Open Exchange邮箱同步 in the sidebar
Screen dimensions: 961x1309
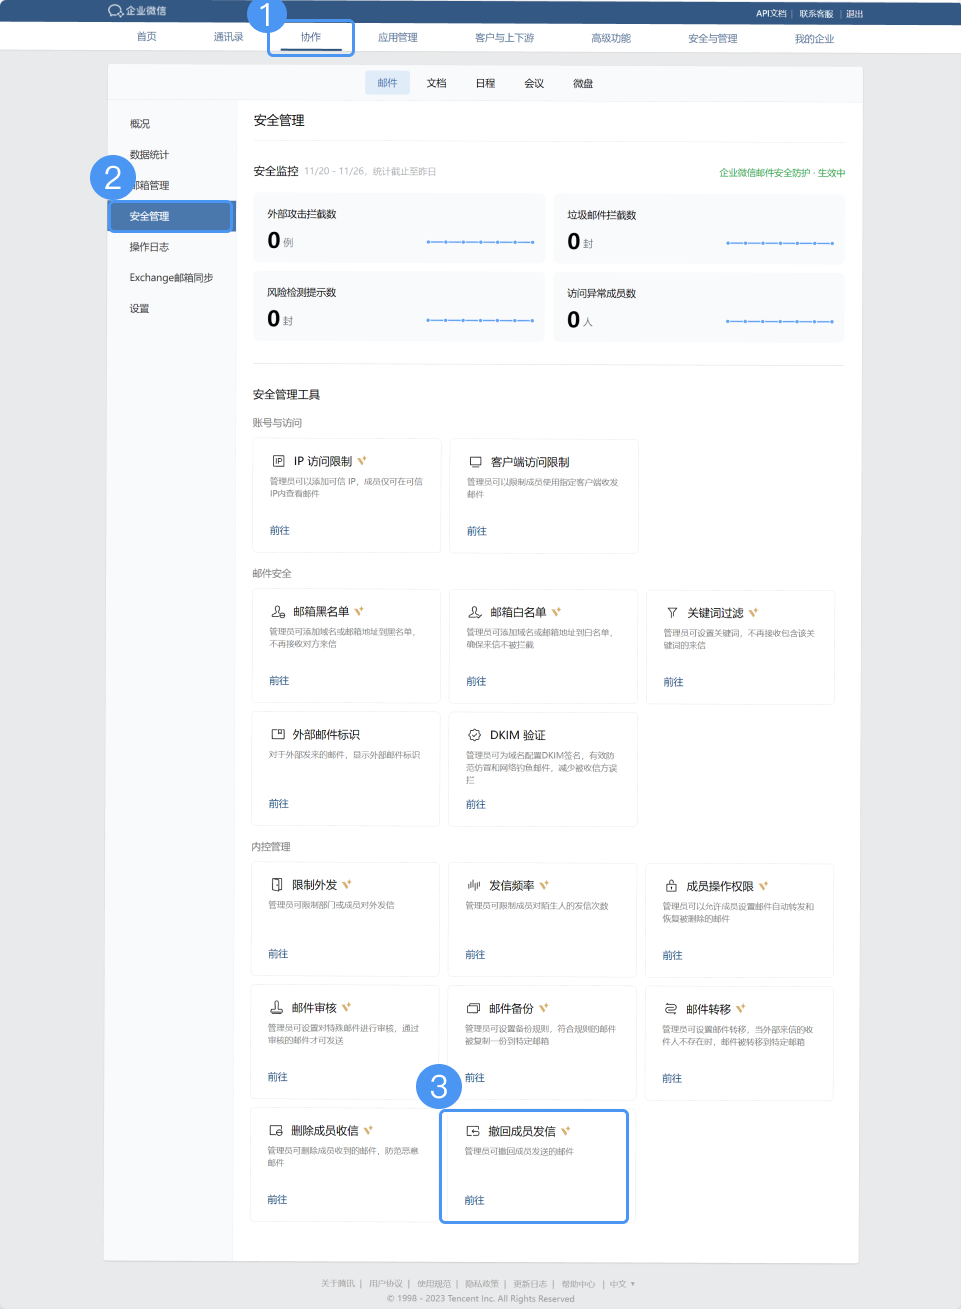tap(171, 278)
